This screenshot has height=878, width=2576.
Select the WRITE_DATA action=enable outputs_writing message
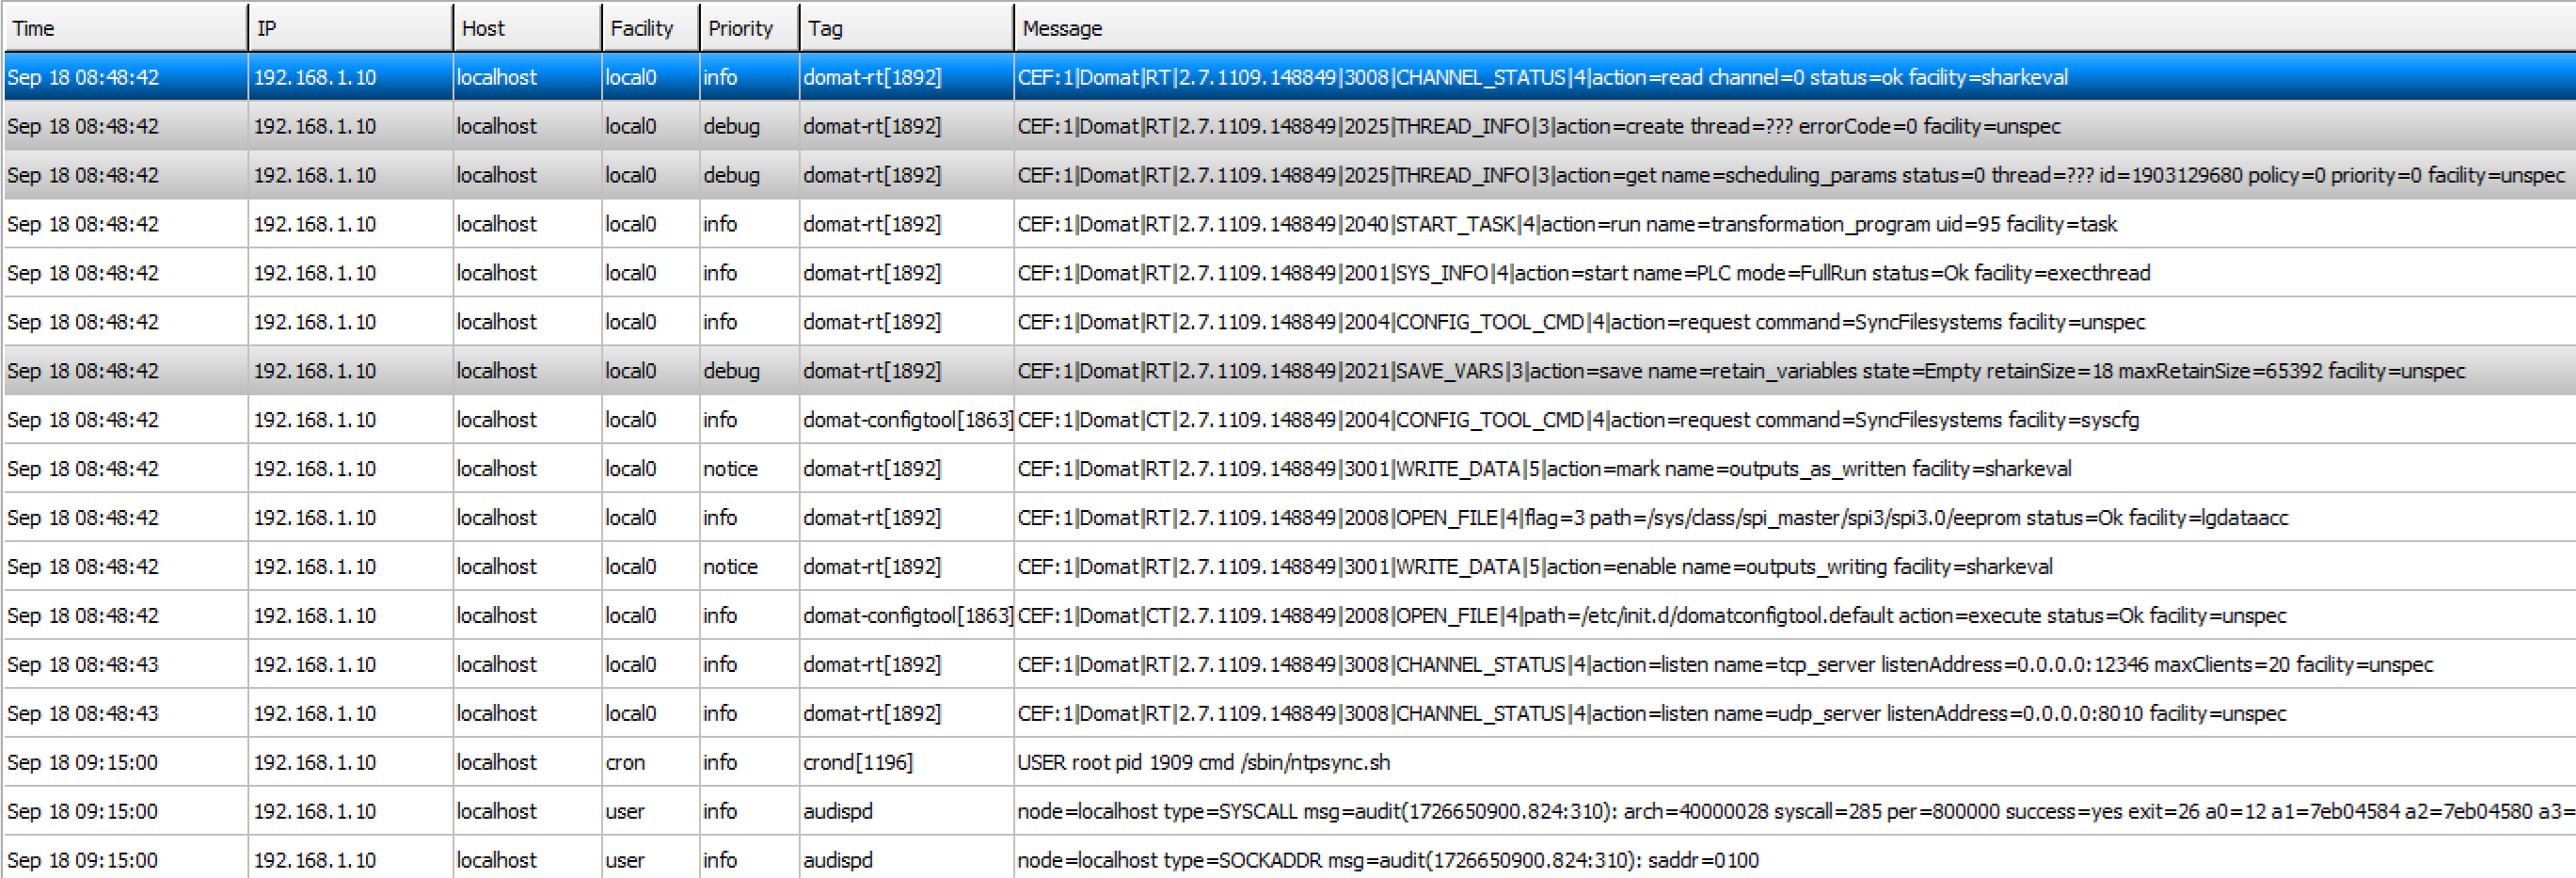click(x=1535, y=567)
